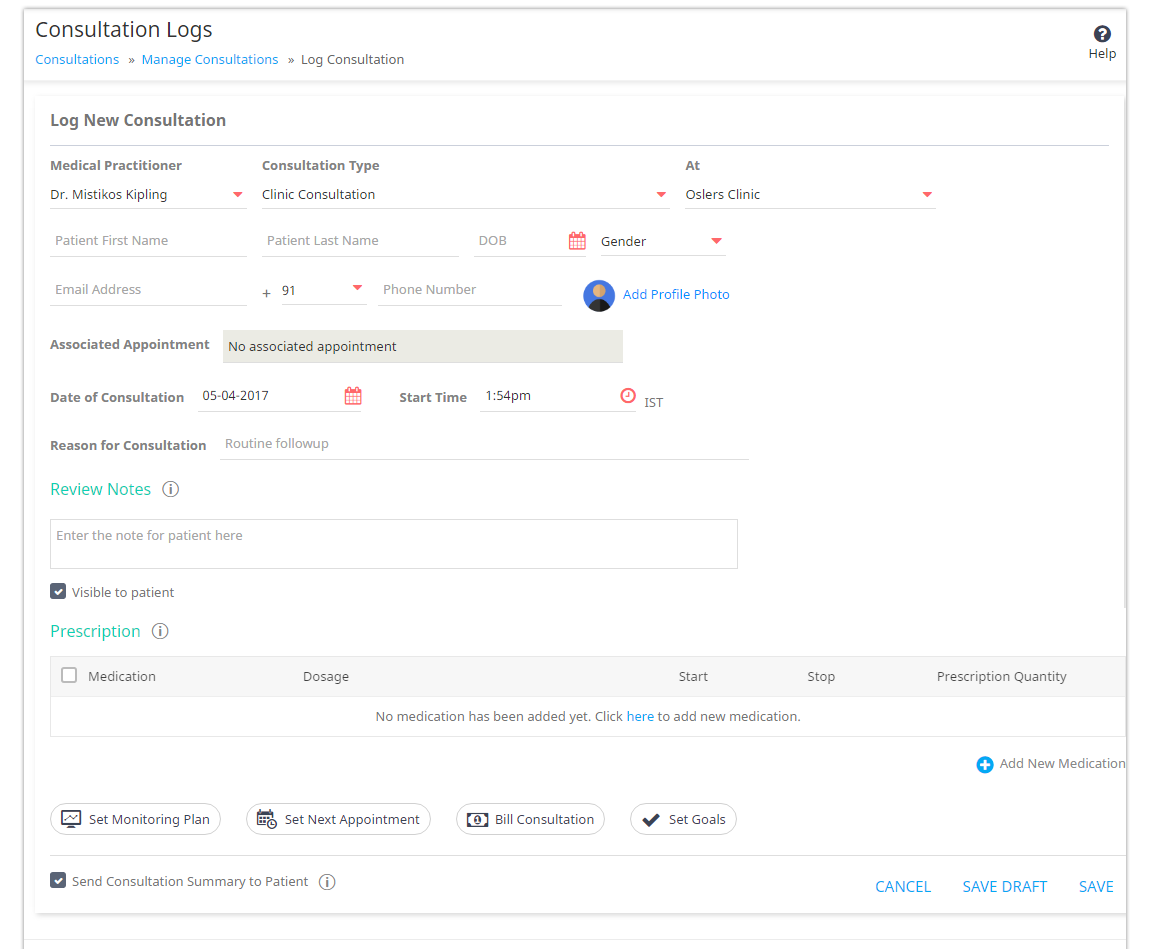Open Bill Consultation button
This screenshot has height=949, width=1149.
point(531,819)
